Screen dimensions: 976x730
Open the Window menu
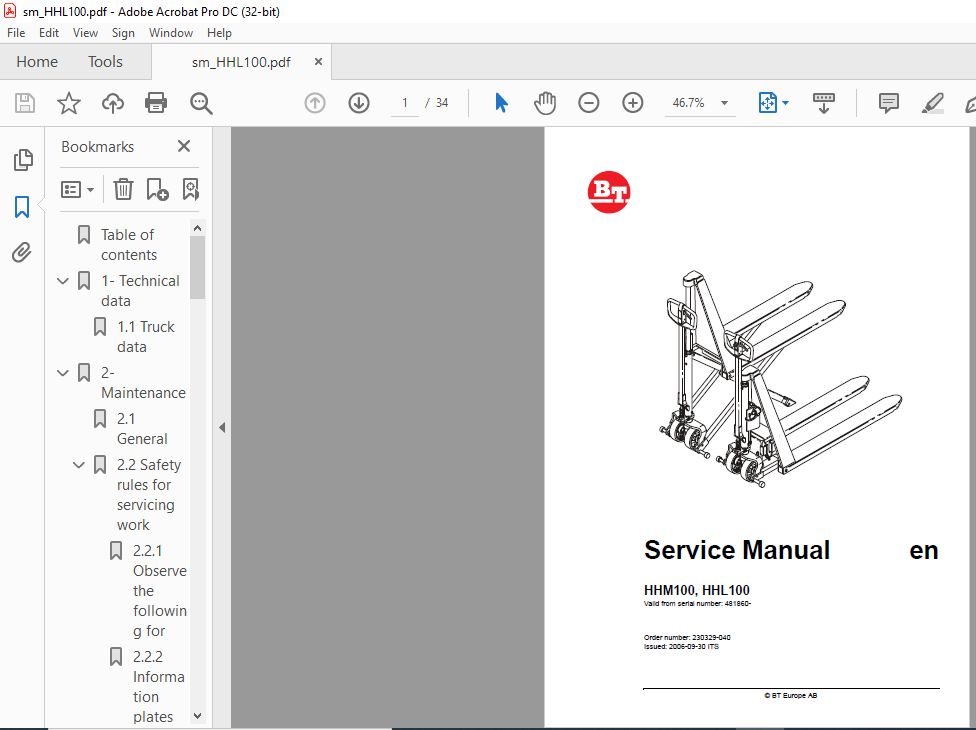pos(171,33)
